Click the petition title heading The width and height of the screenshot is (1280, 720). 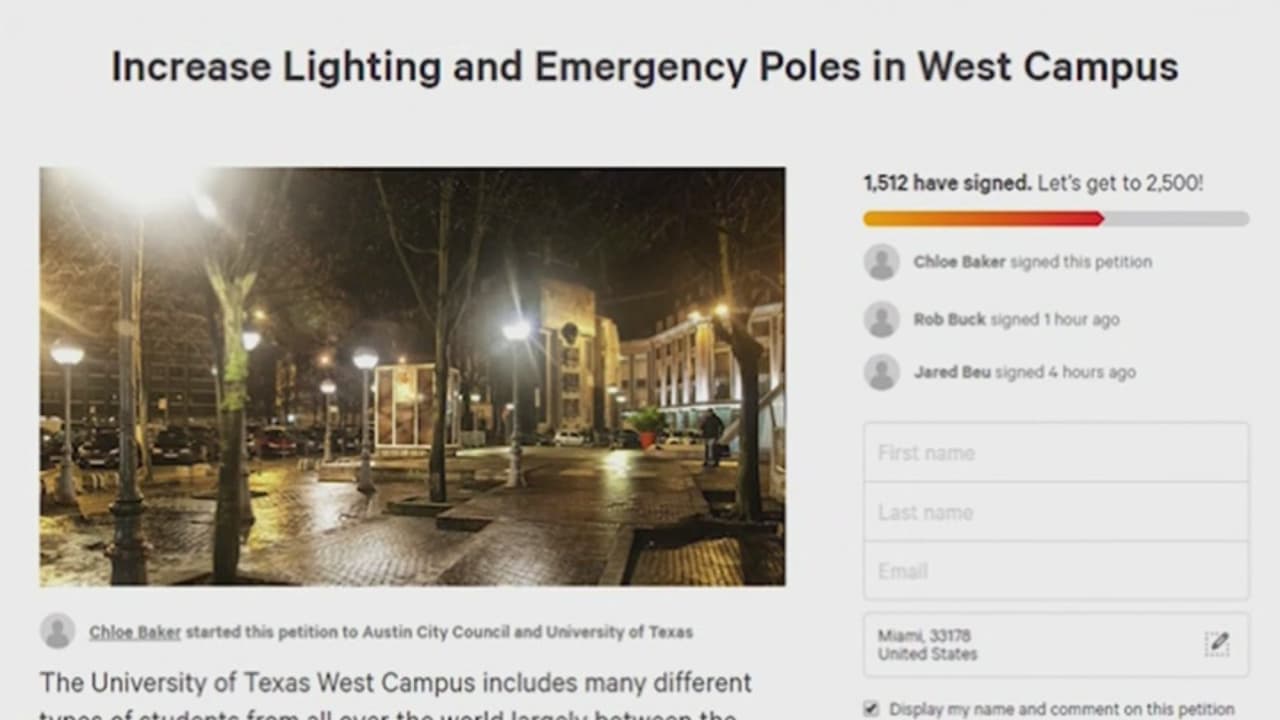644,67
